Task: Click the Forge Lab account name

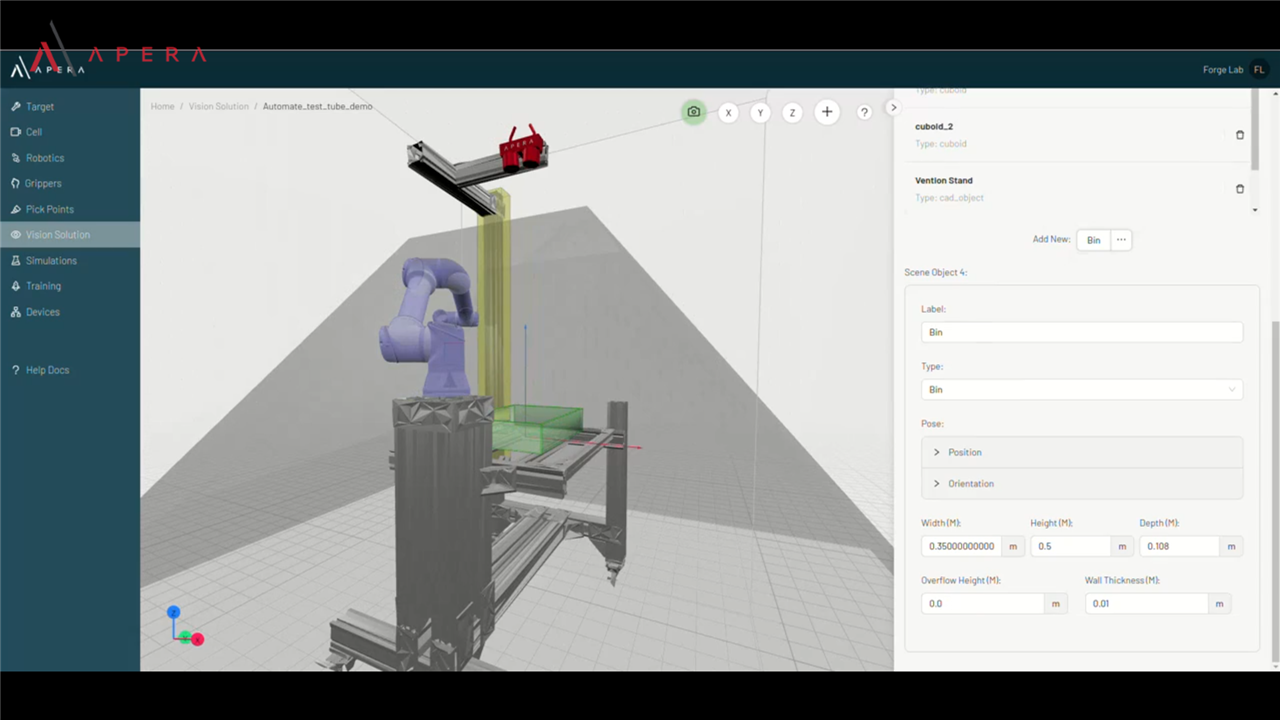Action: pyautogui.click(x=1223, y=70)
